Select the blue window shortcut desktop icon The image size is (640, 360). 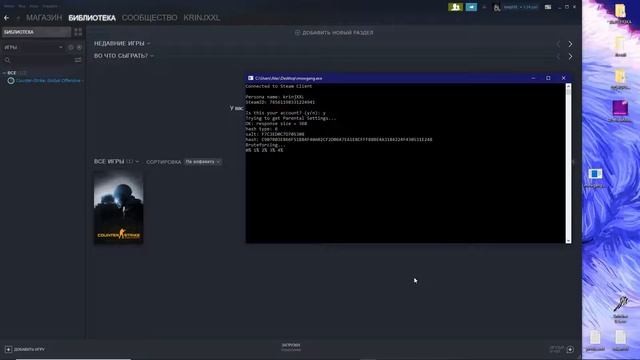pos(595,178)
